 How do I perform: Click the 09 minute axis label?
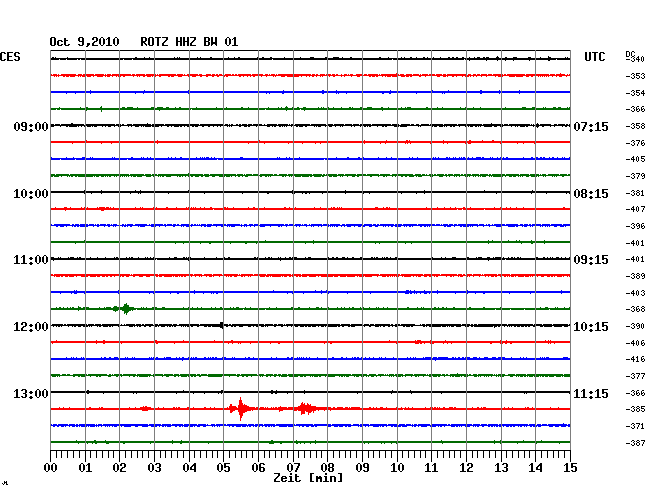362,468
